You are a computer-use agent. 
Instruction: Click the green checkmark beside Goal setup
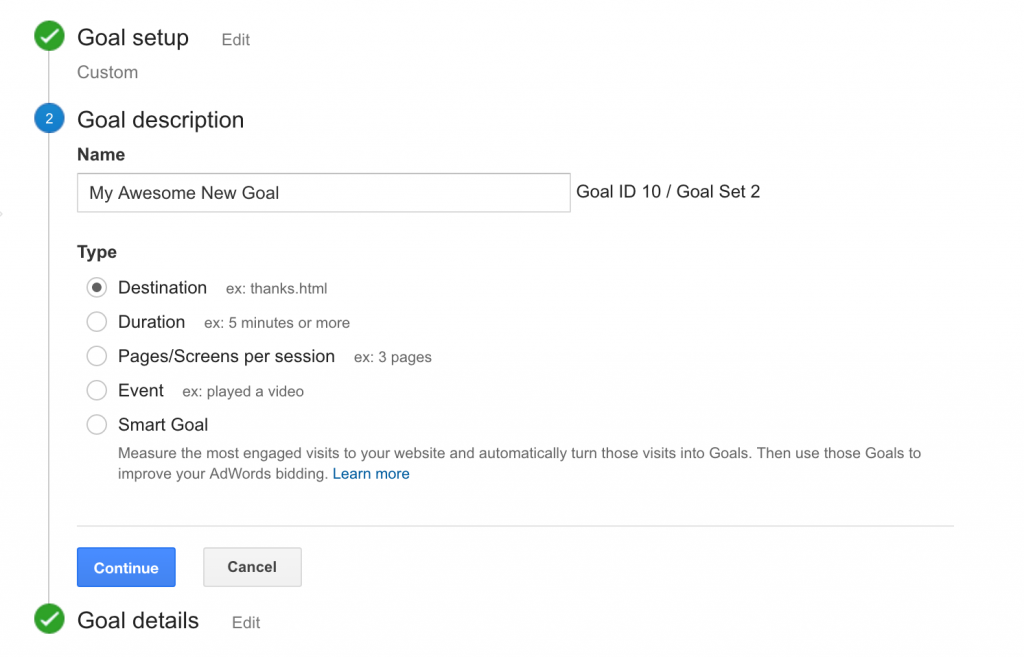coord(48,35)
